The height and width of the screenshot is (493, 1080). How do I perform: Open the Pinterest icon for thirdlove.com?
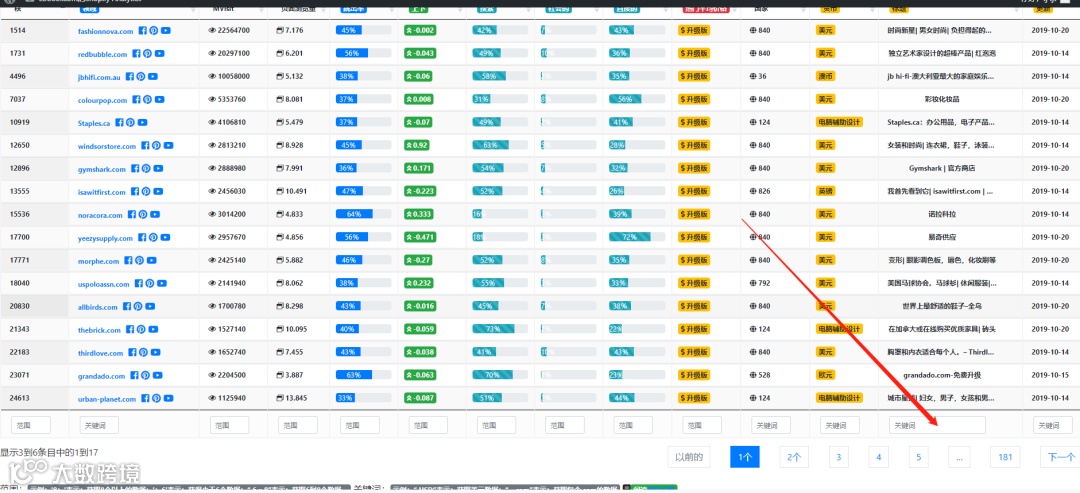click(x=145, y=353)
